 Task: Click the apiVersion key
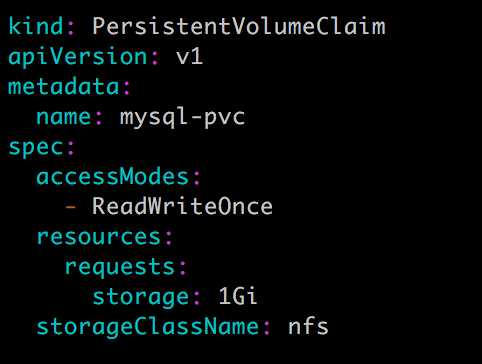point(77,57)
